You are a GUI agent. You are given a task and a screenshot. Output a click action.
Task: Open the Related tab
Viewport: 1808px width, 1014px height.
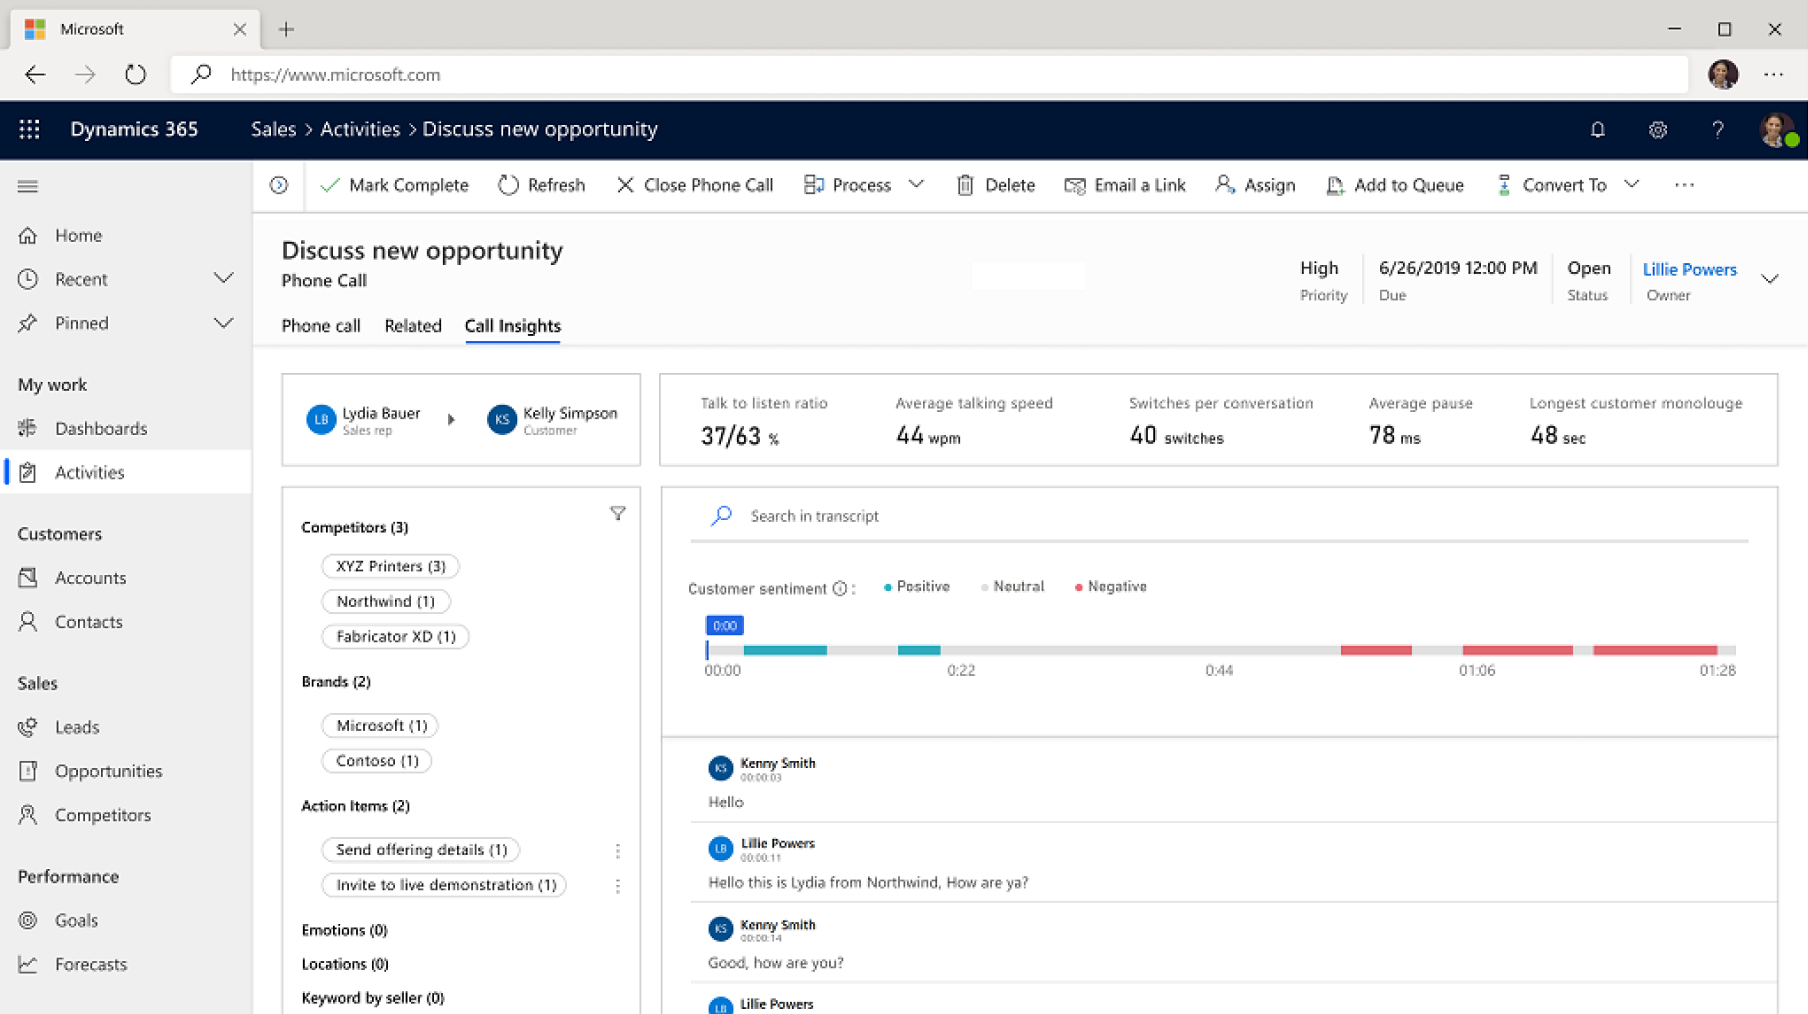412,325
